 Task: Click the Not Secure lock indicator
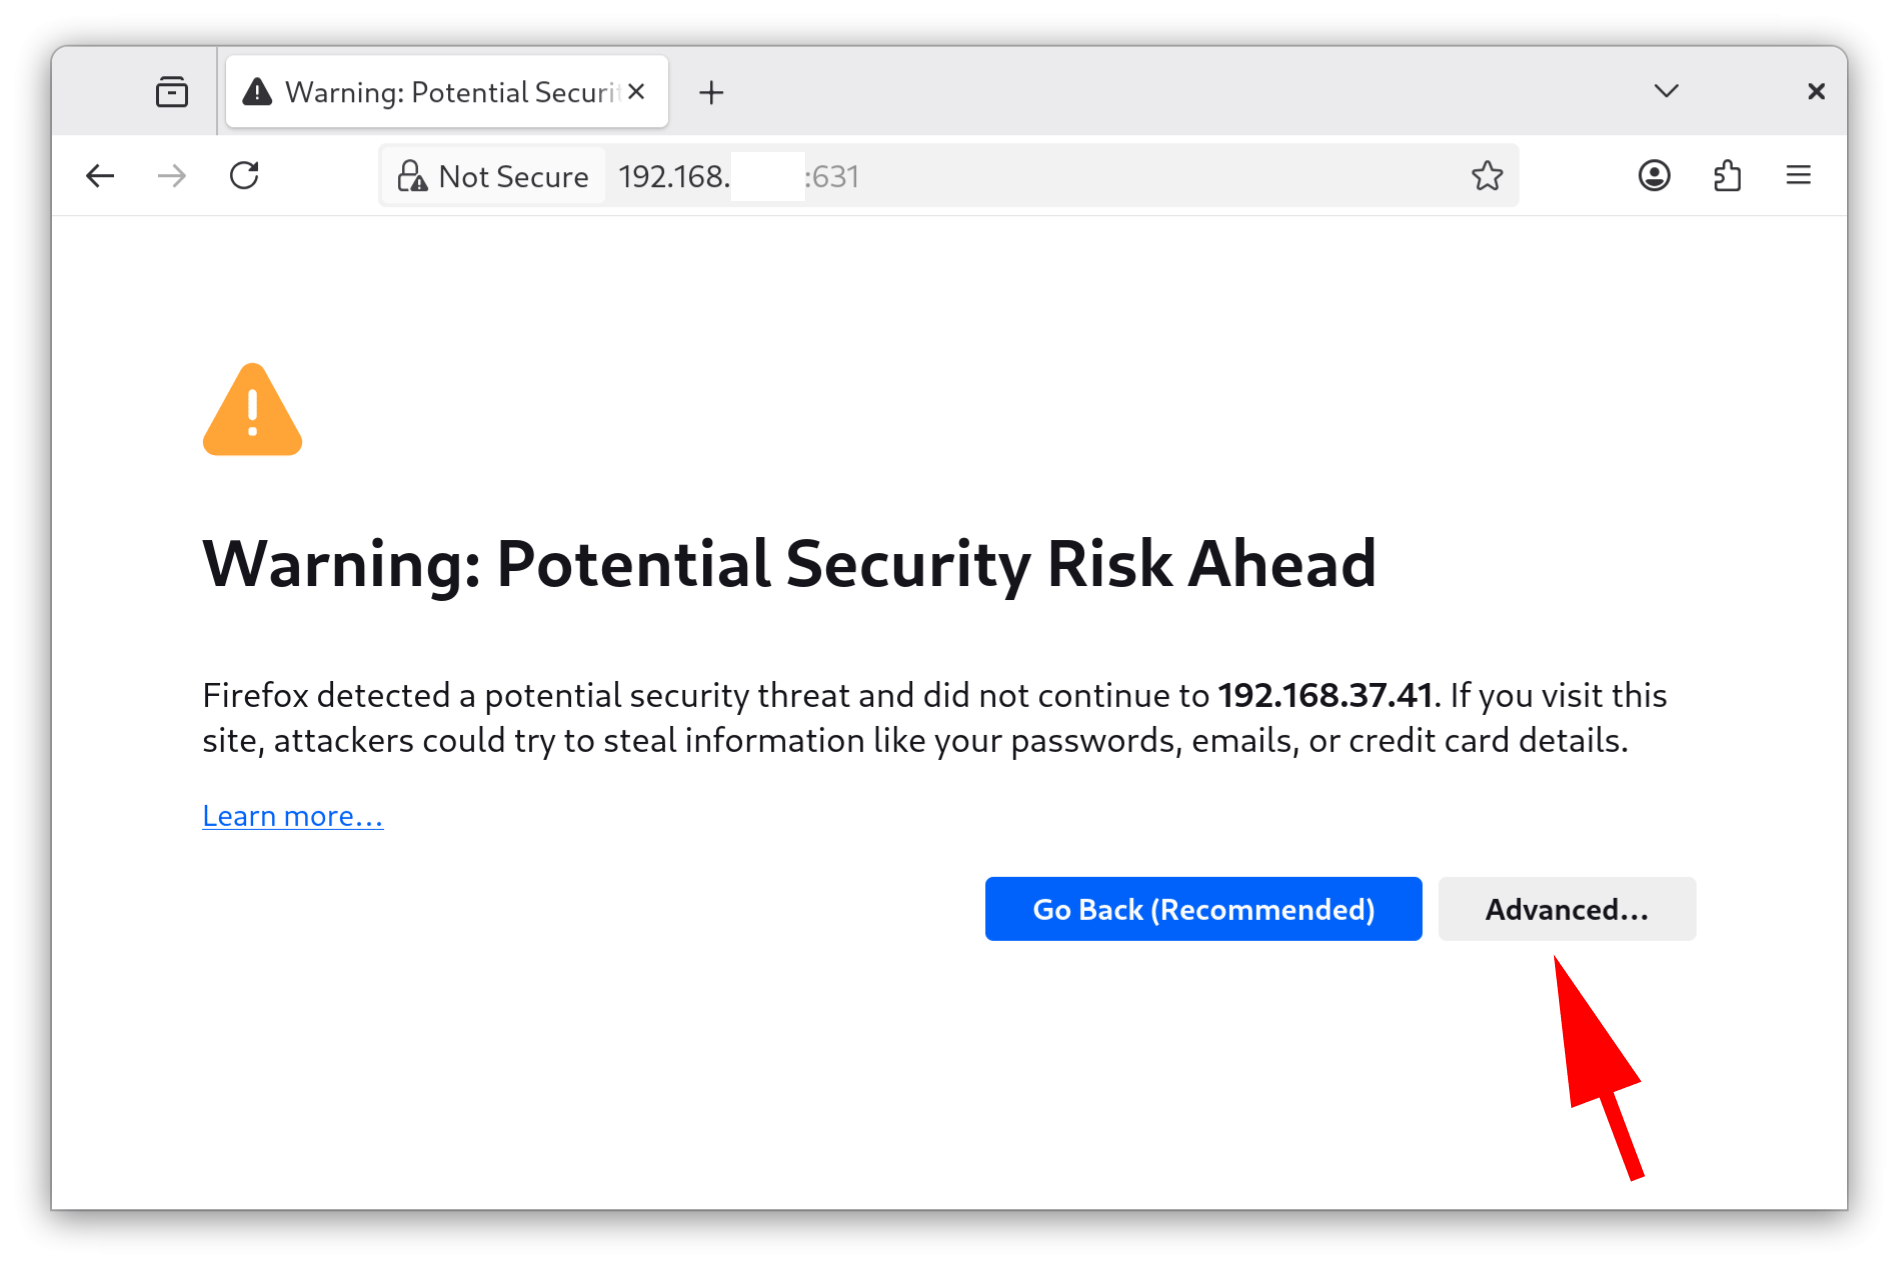pyautogui.click(x=494, y=177)
